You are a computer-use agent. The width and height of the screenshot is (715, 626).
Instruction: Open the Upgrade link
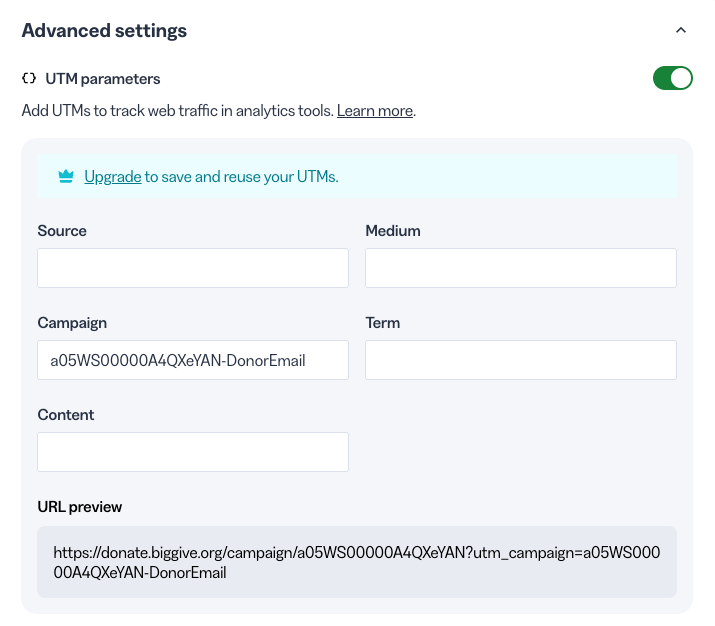112,177
